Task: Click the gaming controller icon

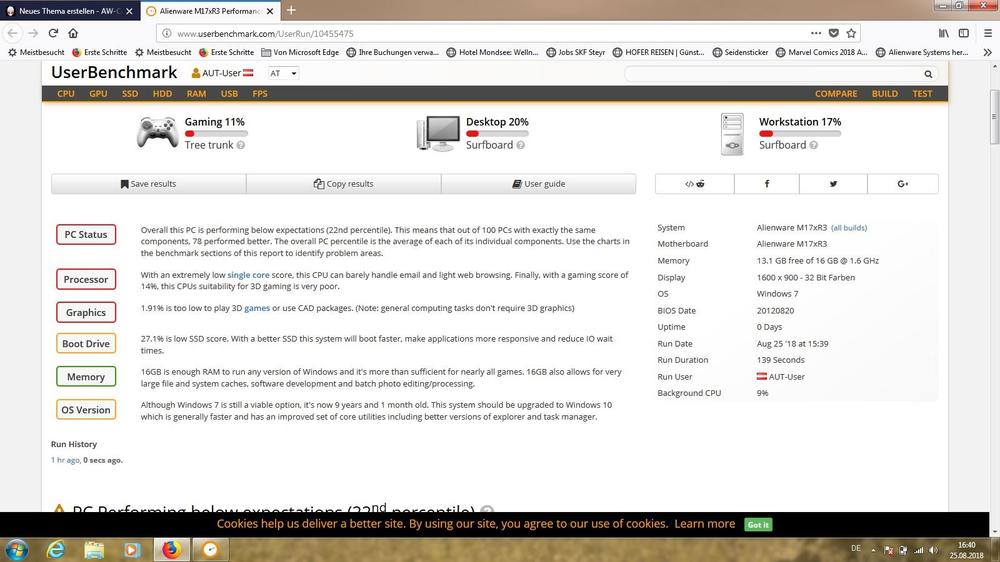Action: click(x=157, y=132)
